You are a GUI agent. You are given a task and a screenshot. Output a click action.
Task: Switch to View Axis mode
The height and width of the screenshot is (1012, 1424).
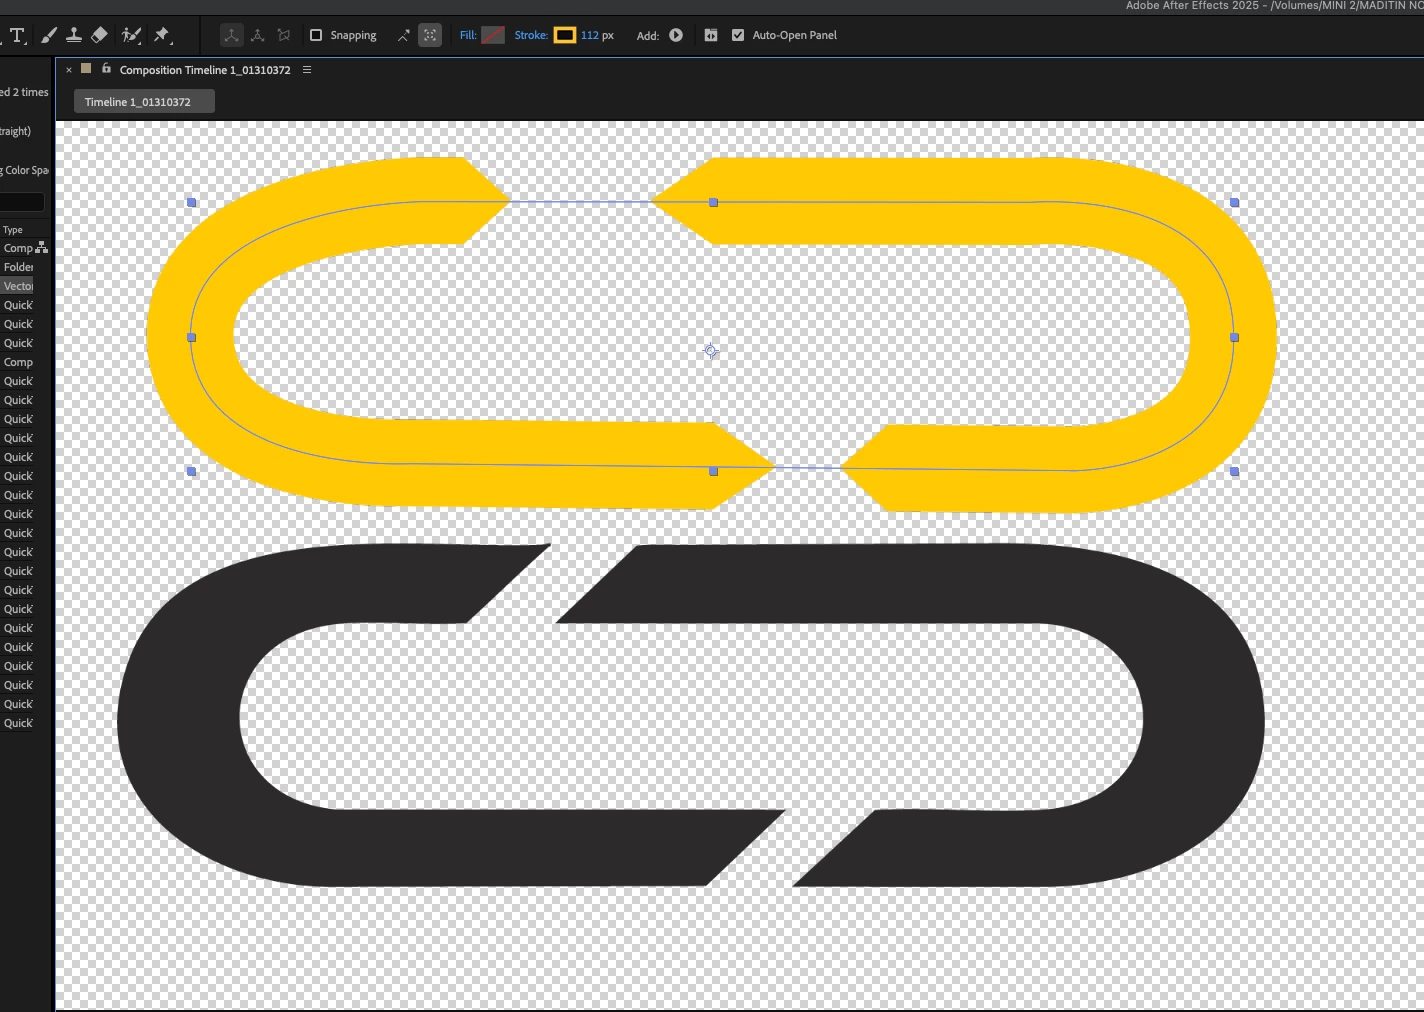(284, 35)
